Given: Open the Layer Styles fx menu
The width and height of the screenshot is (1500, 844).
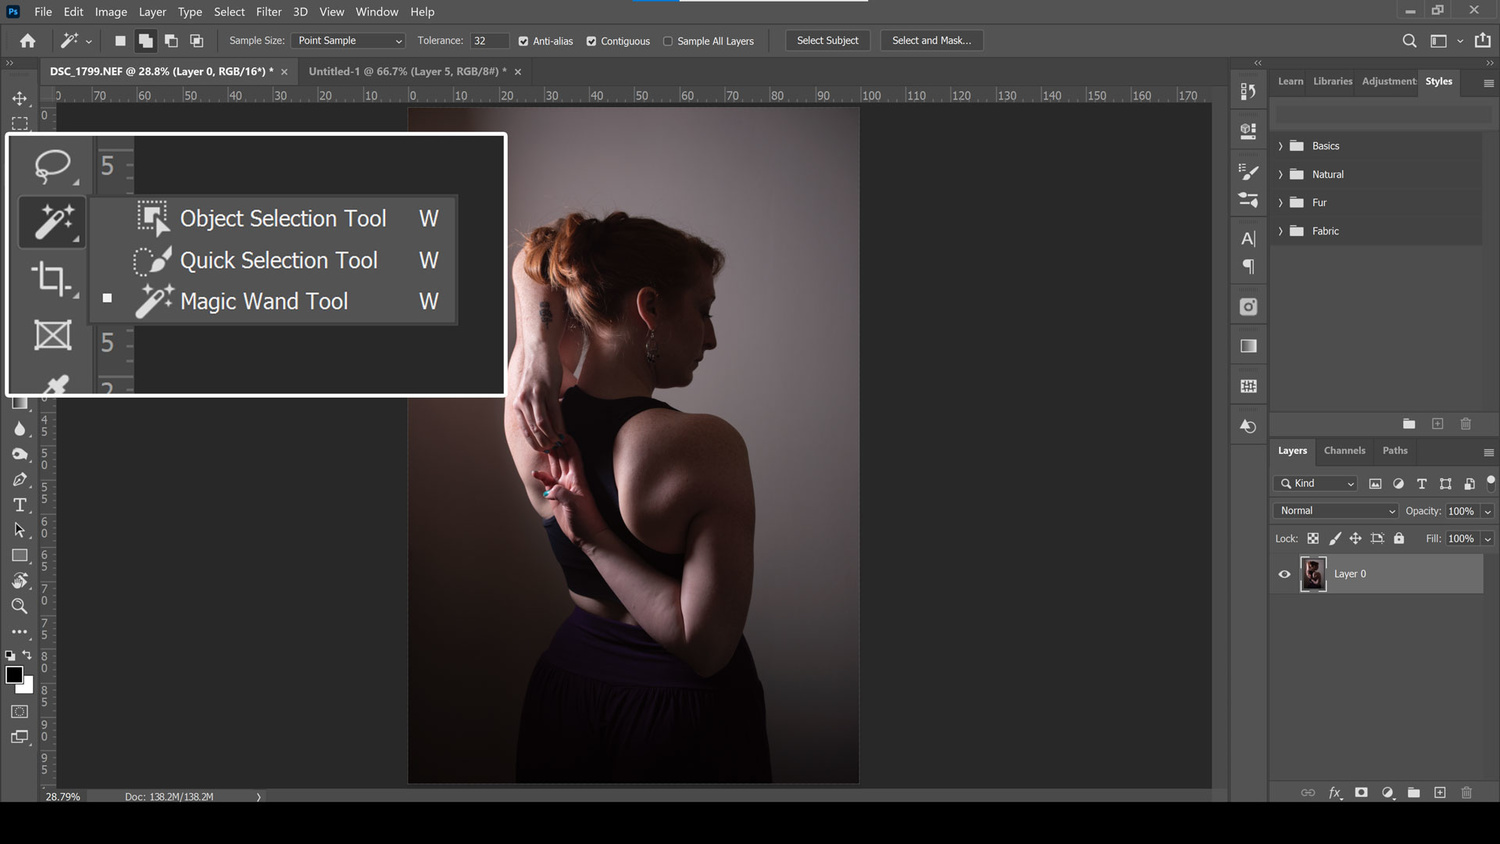Looking at the screenshot, I should [1334, 792].
